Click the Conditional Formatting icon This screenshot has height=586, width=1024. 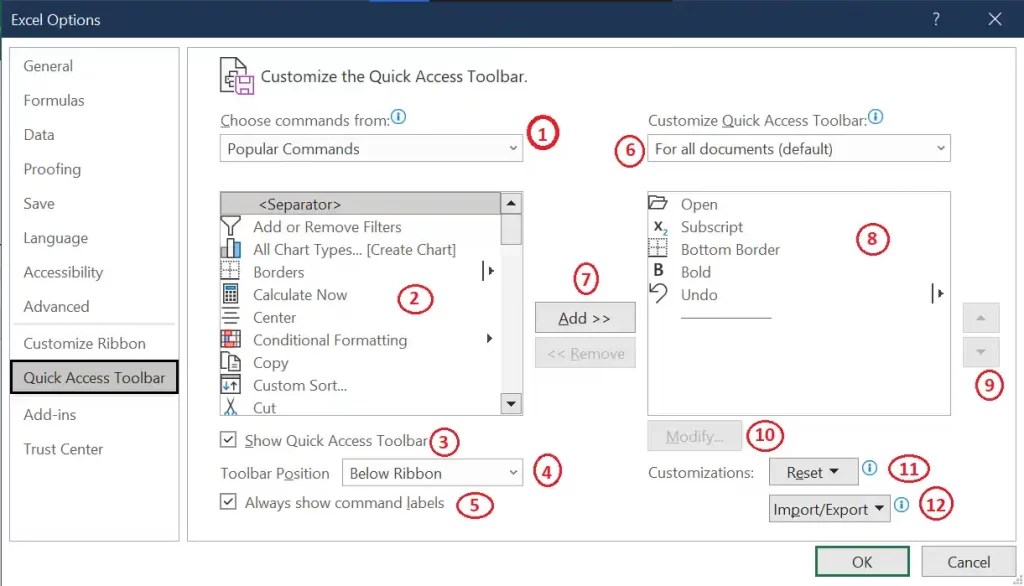(231, 339)
